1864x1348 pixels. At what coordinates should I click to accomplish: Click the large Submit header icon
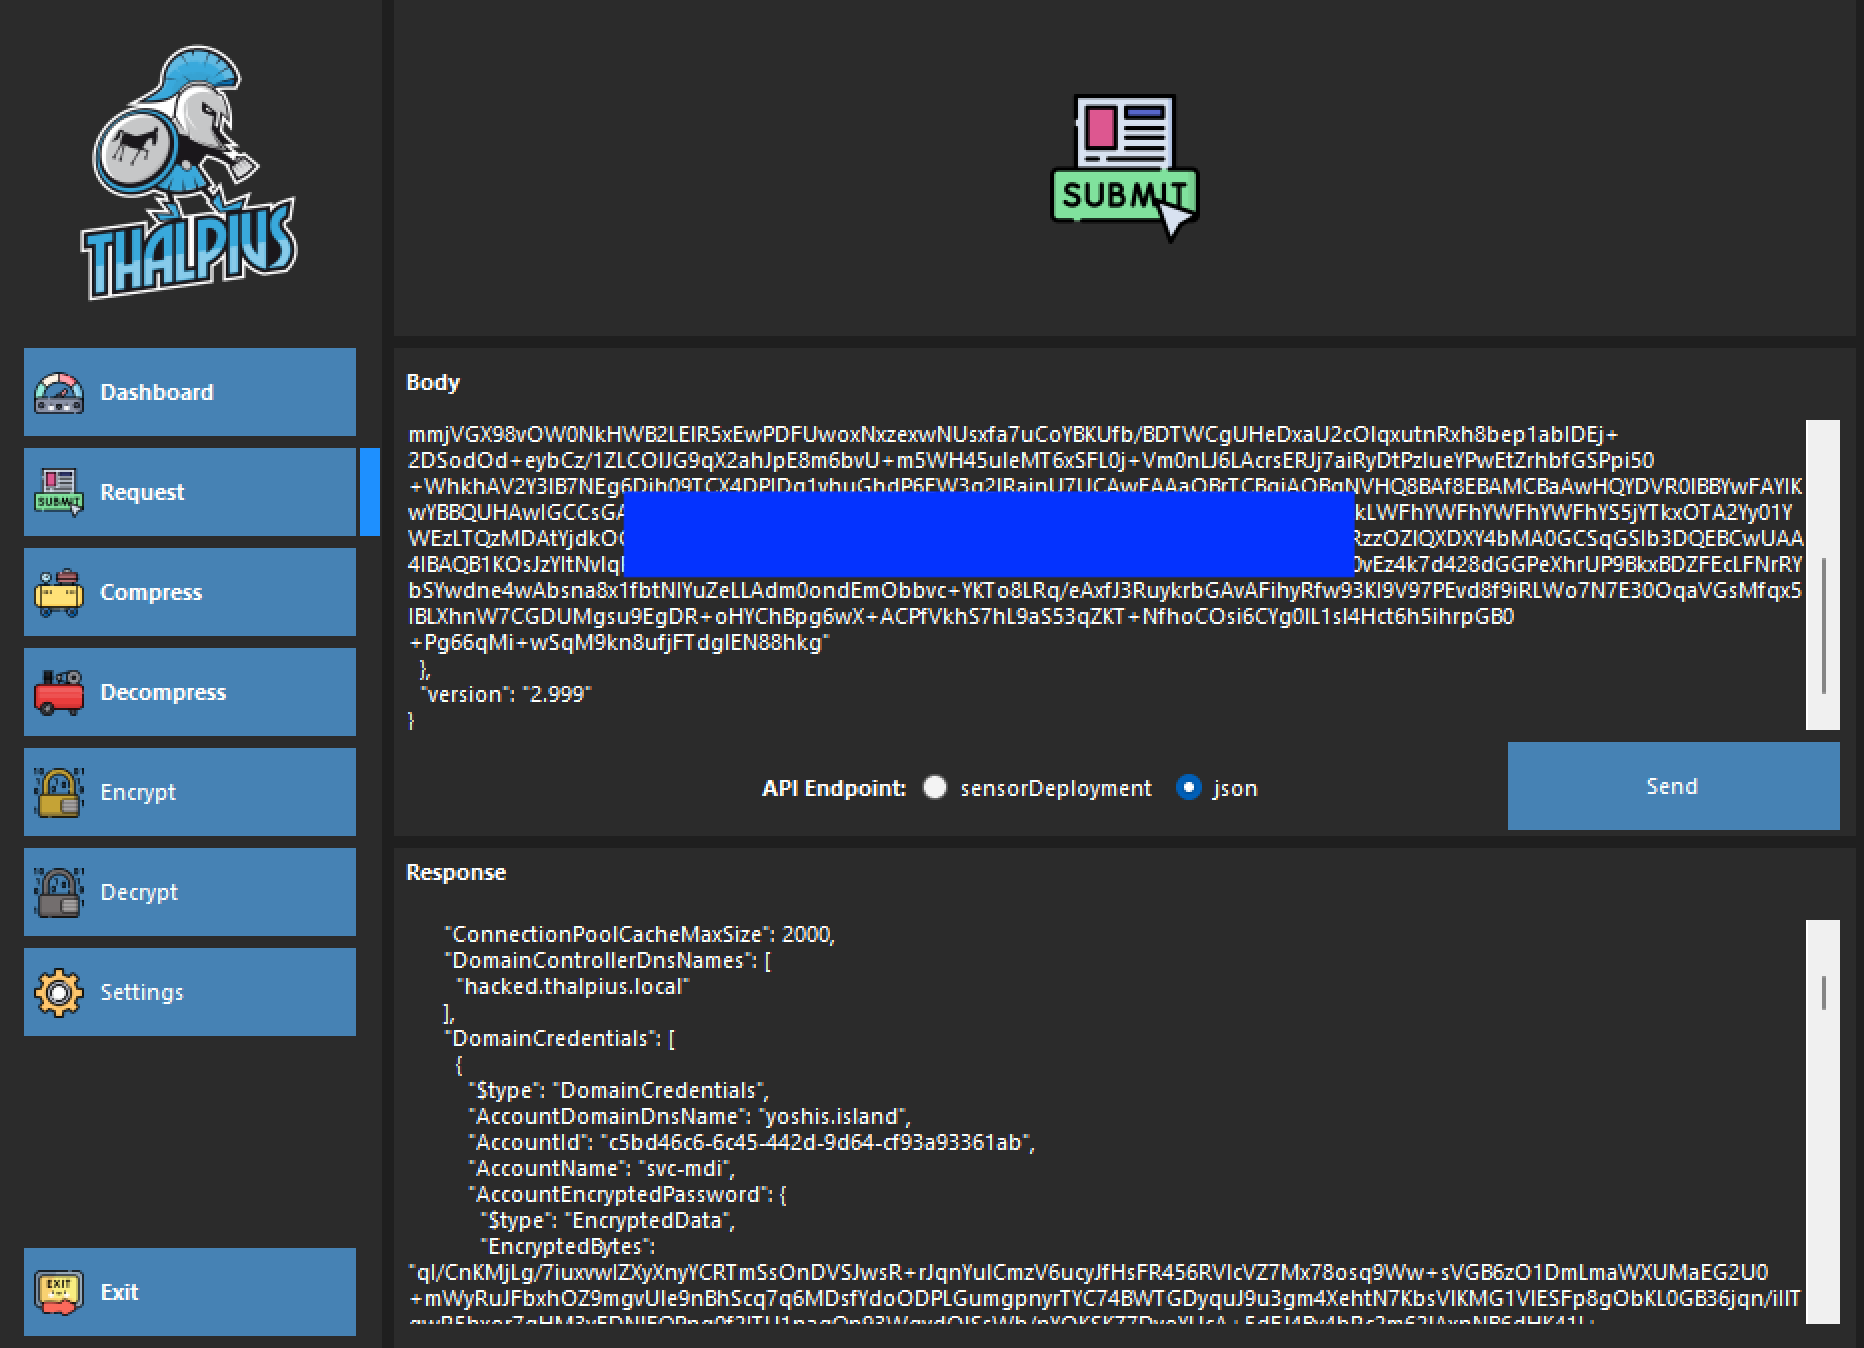pyautogui.click(x=1124, y=168)
